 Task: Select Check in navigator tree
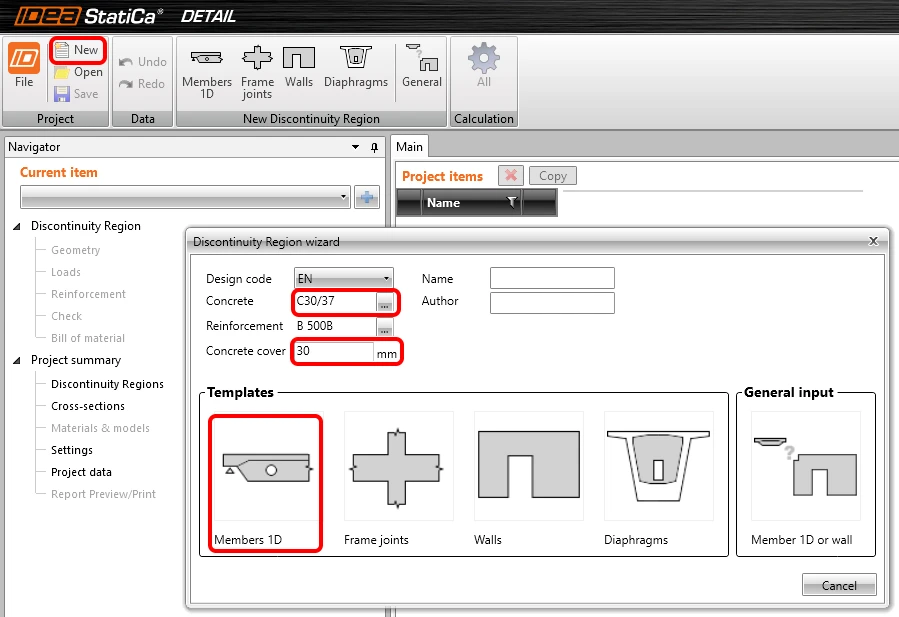click(x=67, y=316)
